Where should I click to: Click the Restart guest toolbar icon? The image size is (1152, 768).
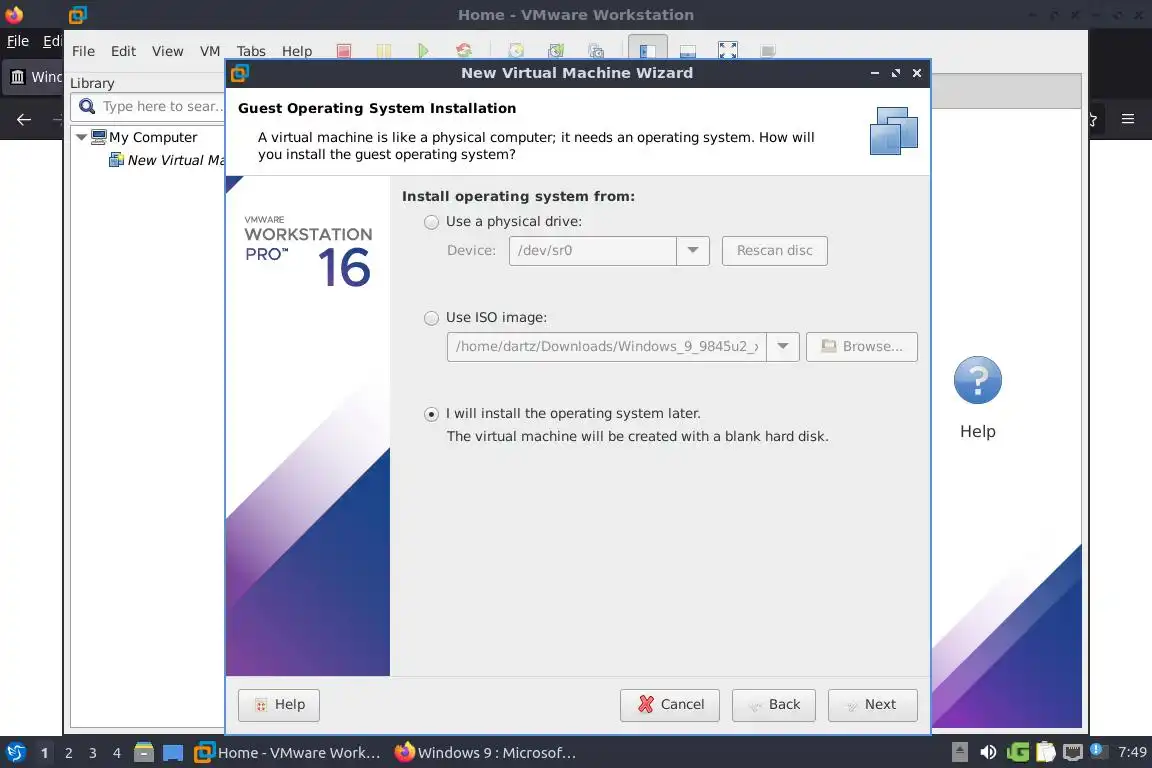[464, 51]
